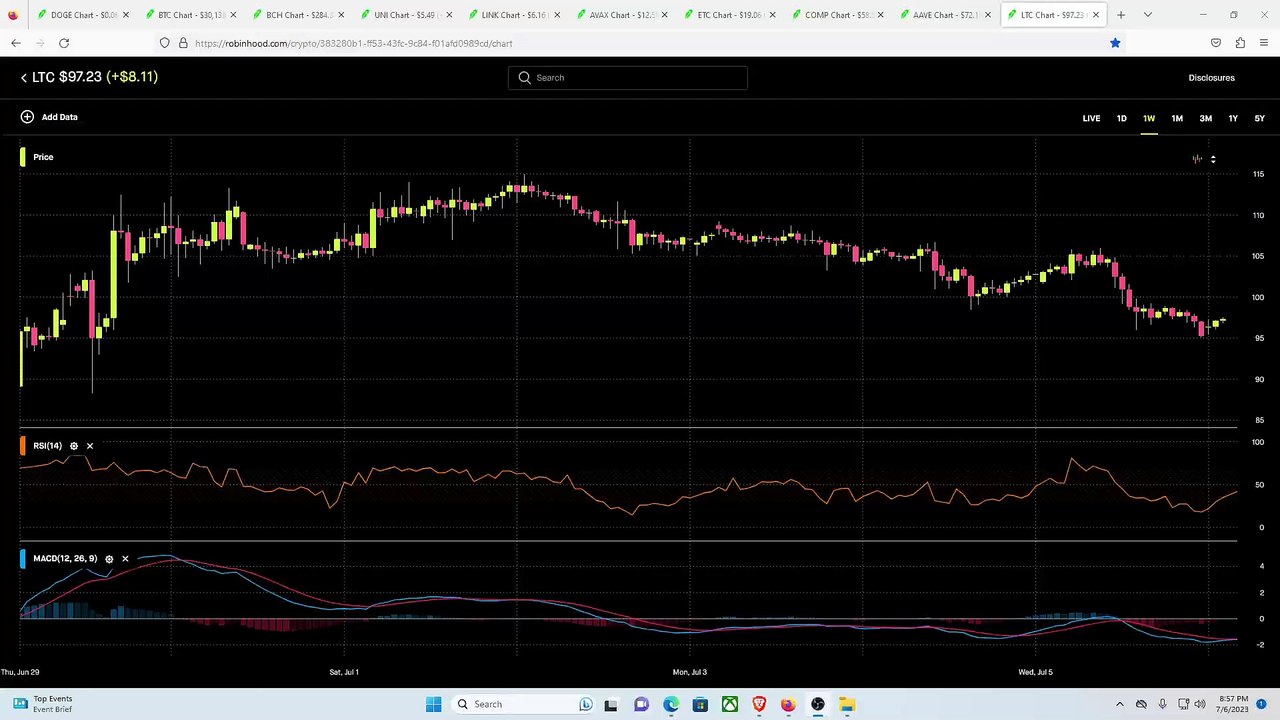This screenshot has width=1280, height=720.
Task: Show hidden system tray icons
Action: [1120, 704]
